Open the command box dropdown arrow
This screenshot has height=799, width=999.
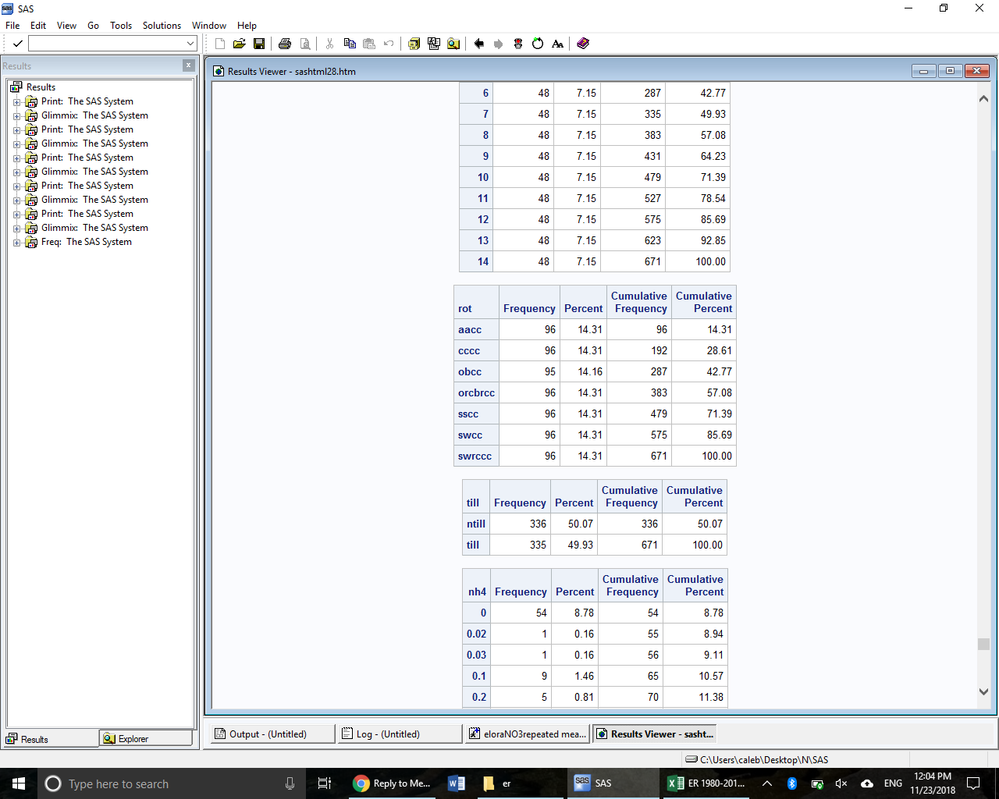pos(190,43)
